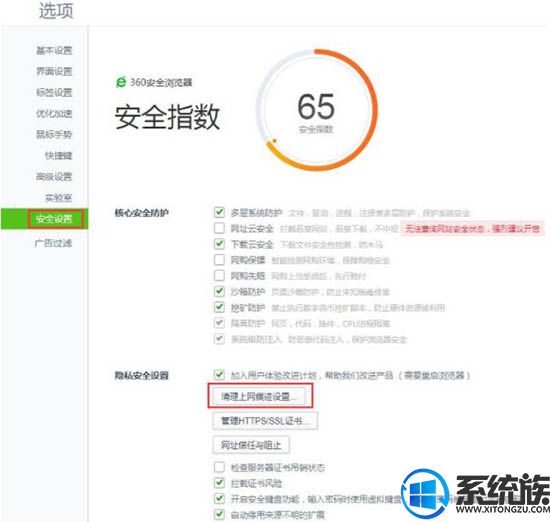Go to 优化加速 settings
550x522 pixels.
coord(54,114)
